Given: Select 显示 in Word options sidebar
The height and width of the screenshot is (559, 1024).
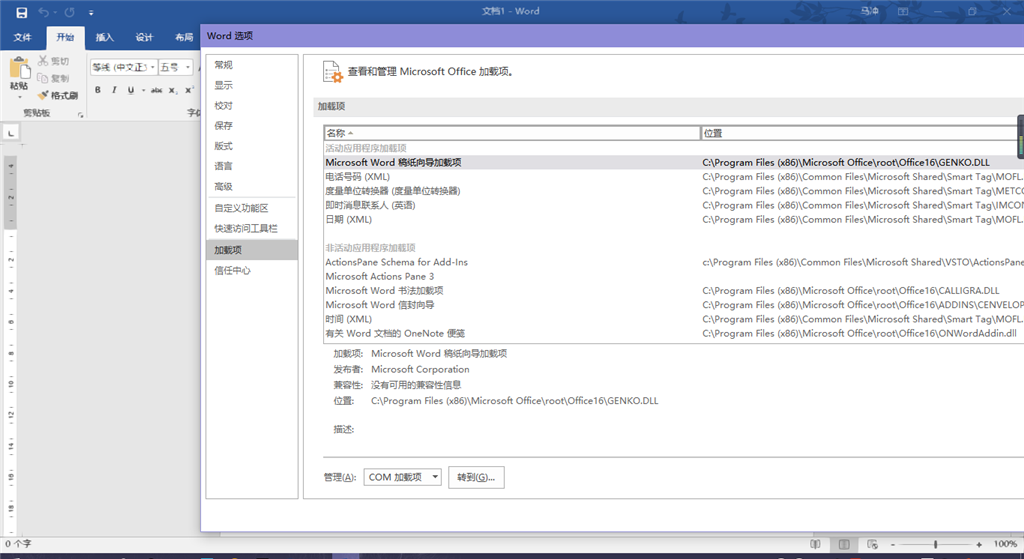Looking at the screenshot, I should point(252,85).
